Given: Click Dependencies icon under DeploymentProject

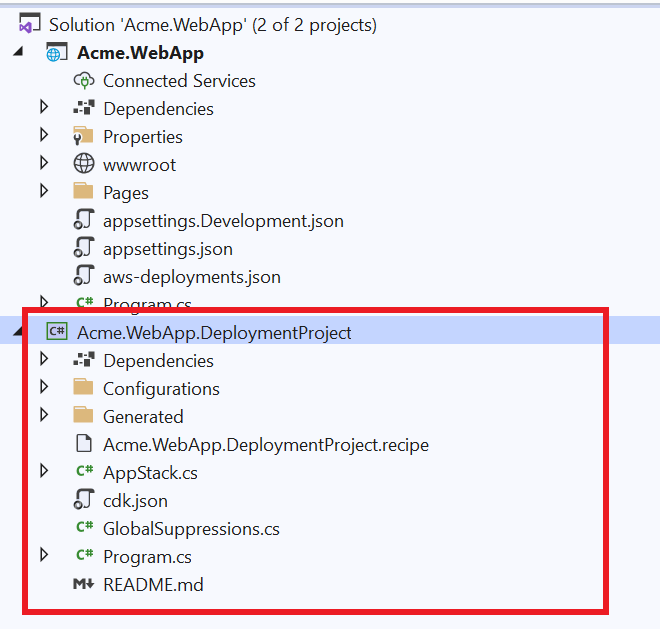Looking at the screenshot, I should pos(84,360).
